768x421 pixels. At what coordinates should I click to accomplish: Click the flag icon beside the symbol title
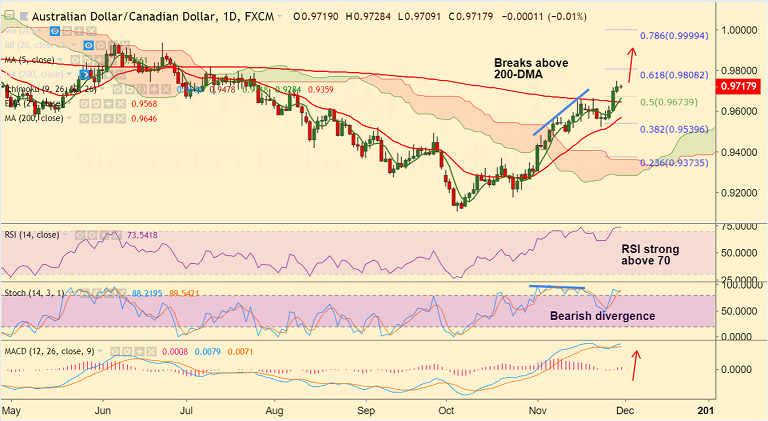24,16
